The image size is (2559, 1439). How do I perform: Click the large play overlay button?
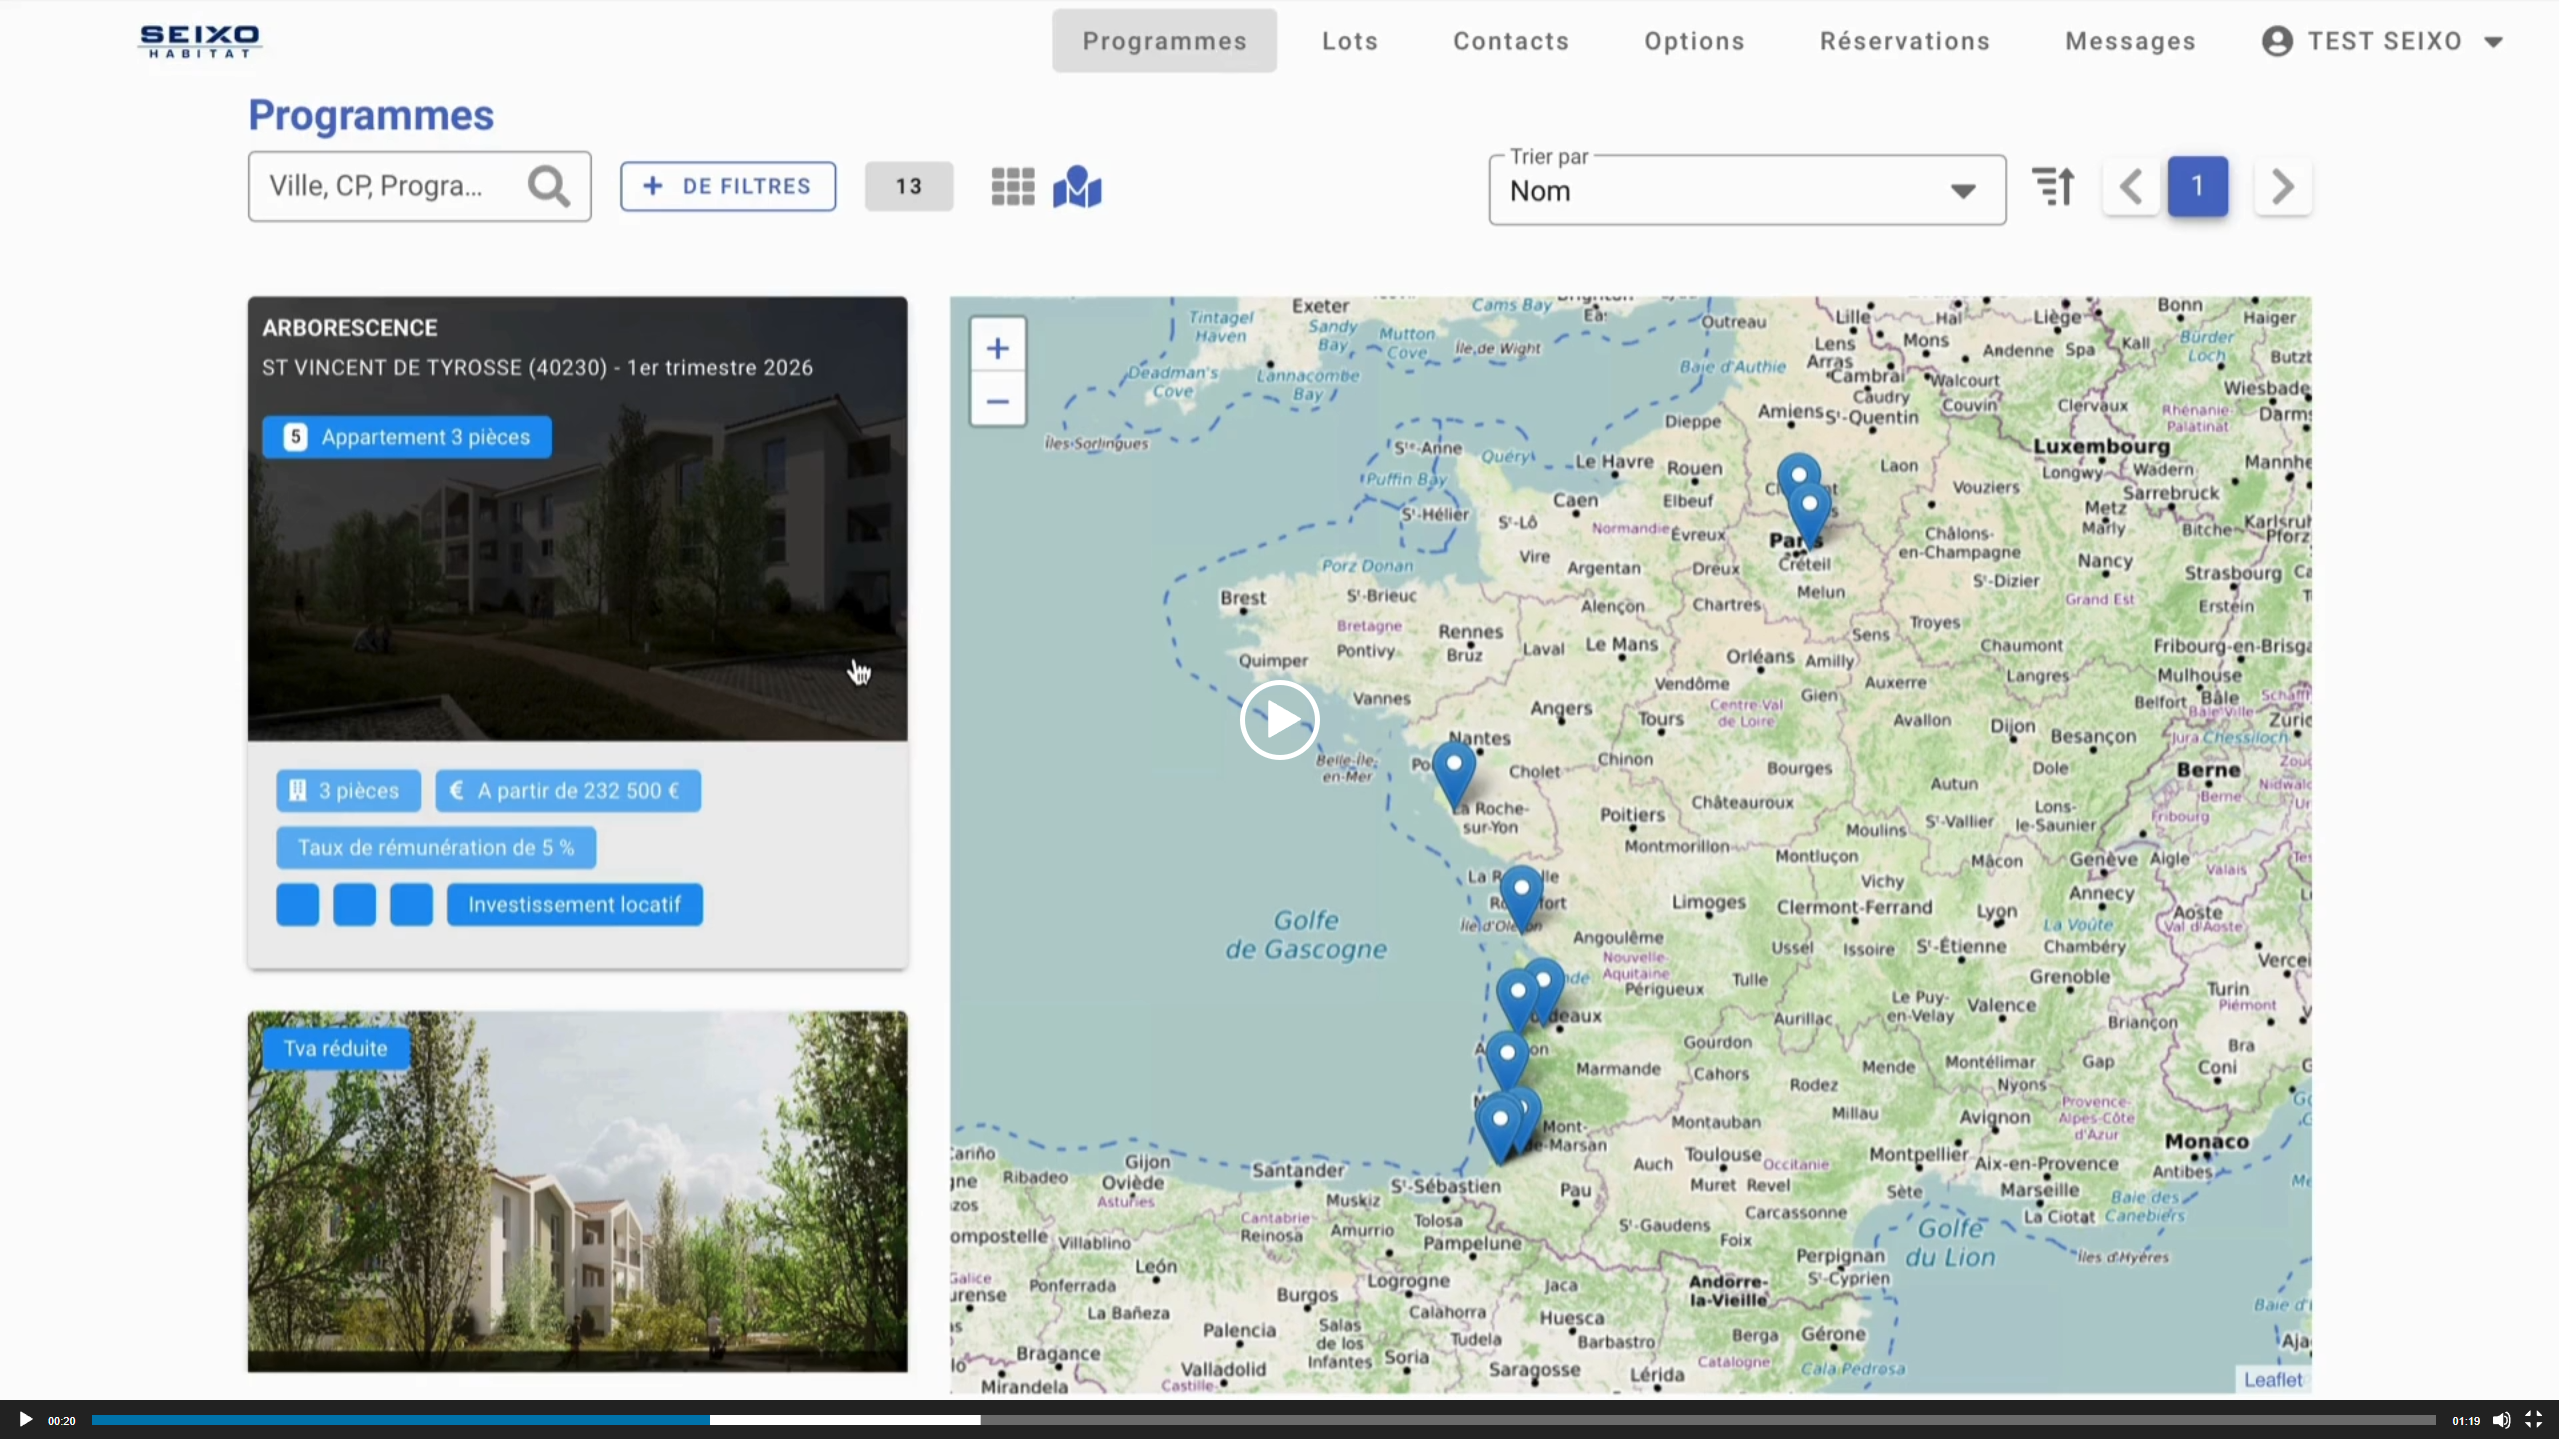pyautogui.click(x=1279, y=719)
